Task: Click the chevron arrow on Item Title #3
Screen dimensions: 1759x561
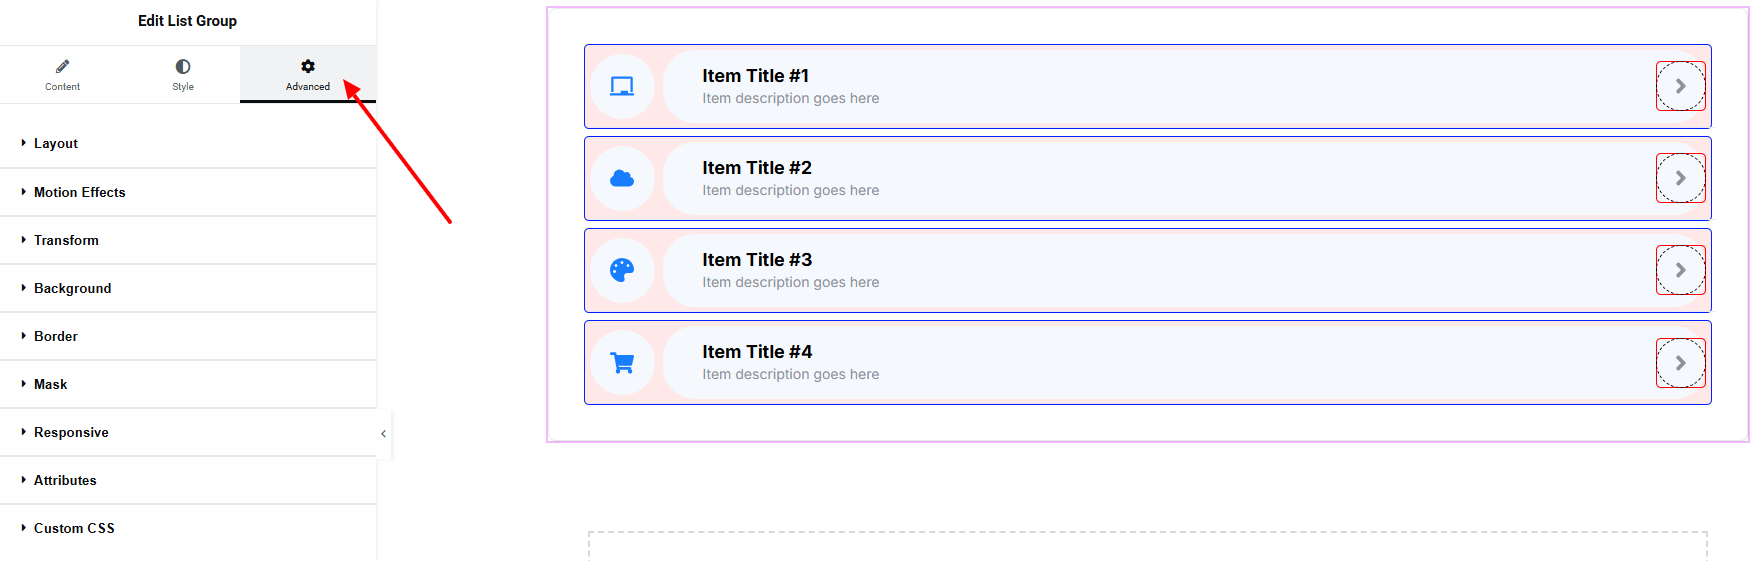Action: click(x=1680, y=270)
